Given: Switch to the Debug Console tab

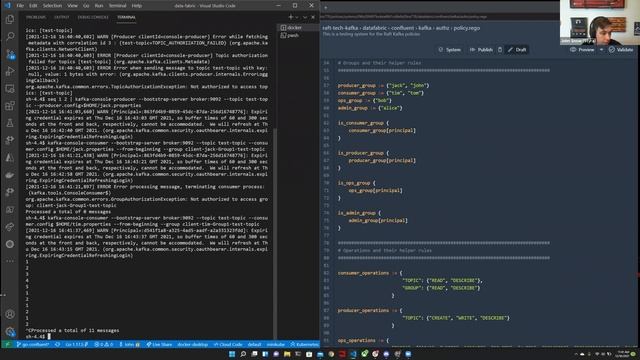Looking at the screenshot, I should coord(93,17).
